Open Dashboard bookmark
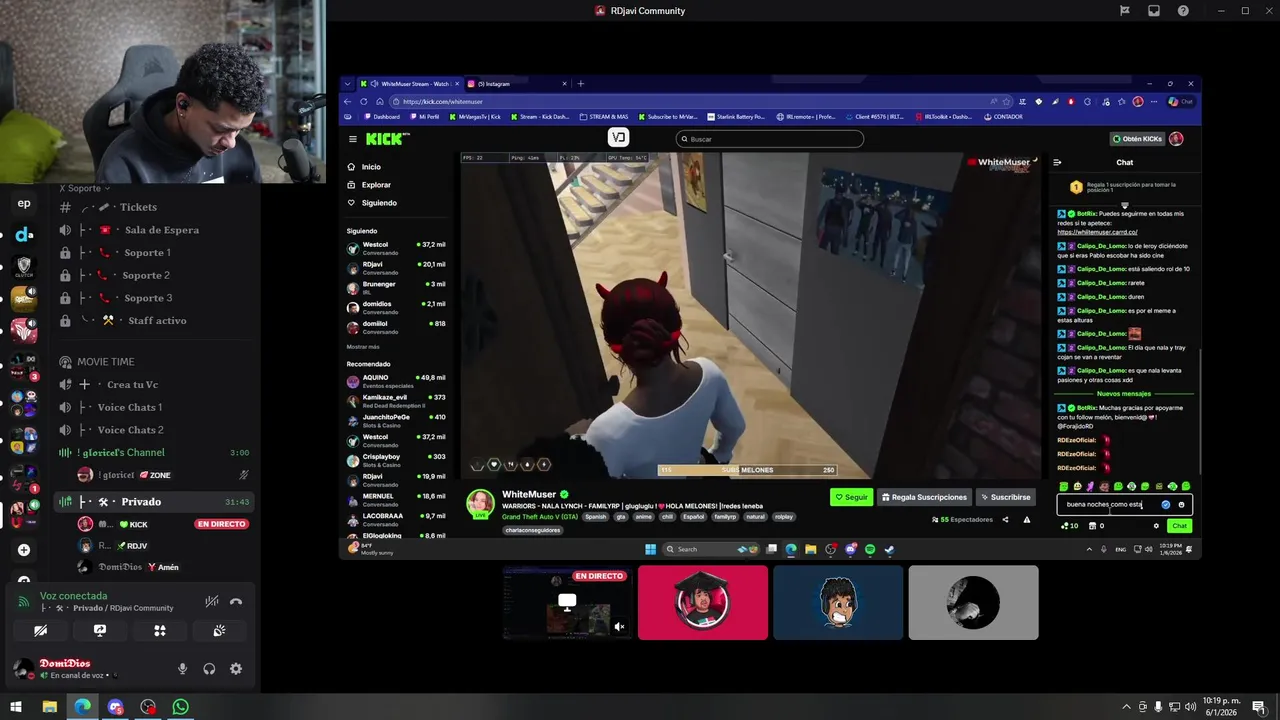The width and height of the screenshot is (1280, 720). pos(382,117)
